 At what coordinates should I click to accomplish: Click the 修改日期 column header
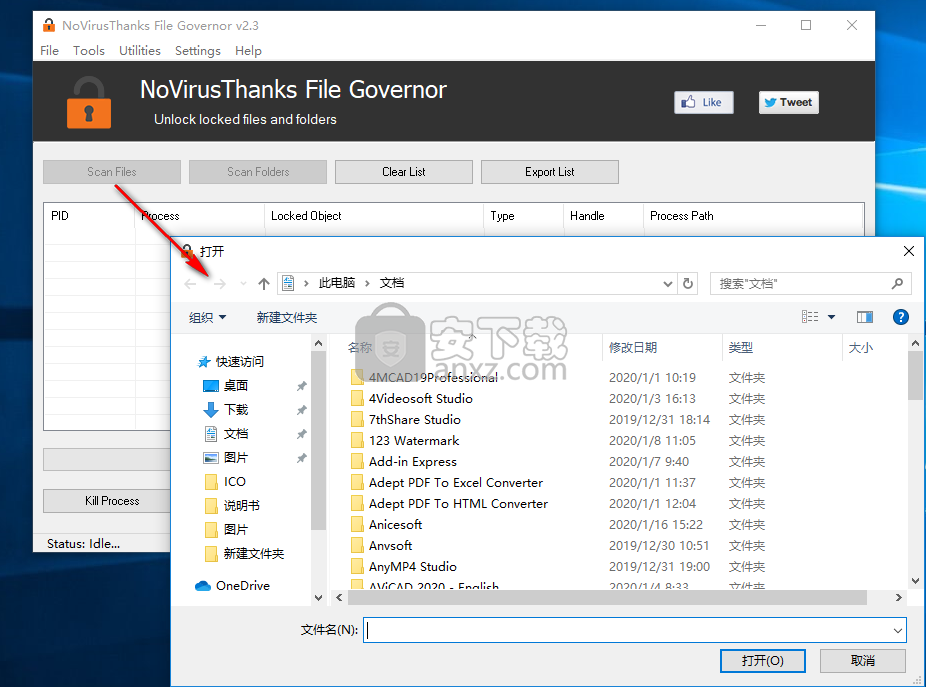[x=632, y=347]
